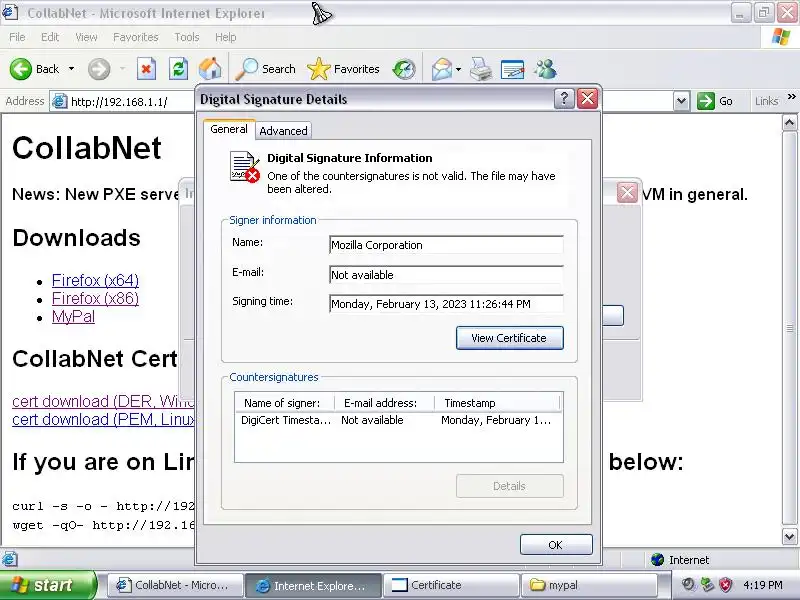This screenshot has height=600, width=800.
Task: Click the Refresh page icon
Action: pyautogui.click(x=178, y=69)
